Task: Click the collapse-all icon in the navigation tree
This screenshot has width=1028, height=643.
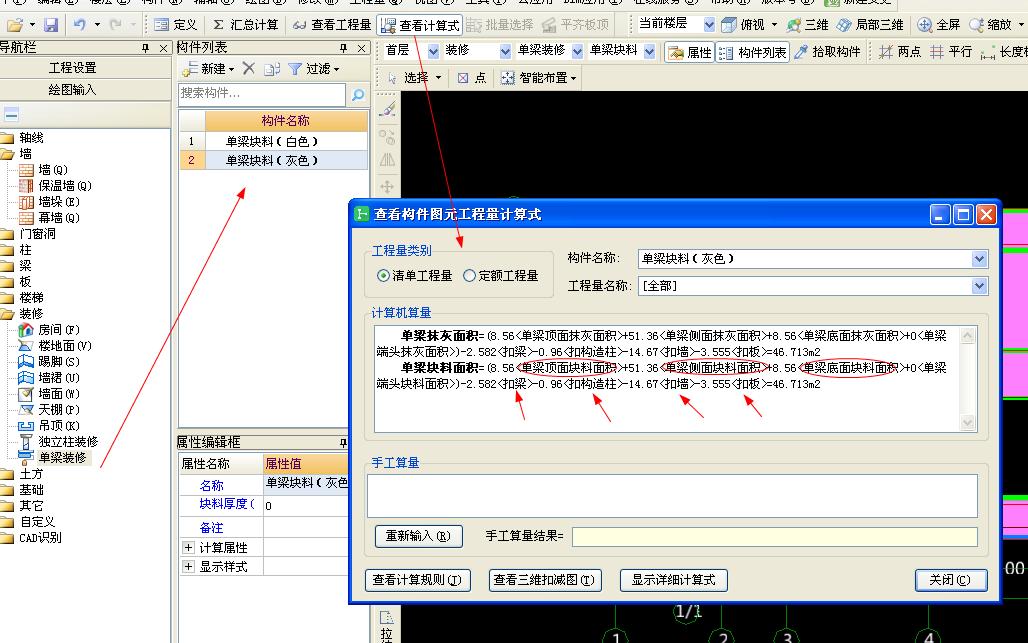Action: (11, 115)
